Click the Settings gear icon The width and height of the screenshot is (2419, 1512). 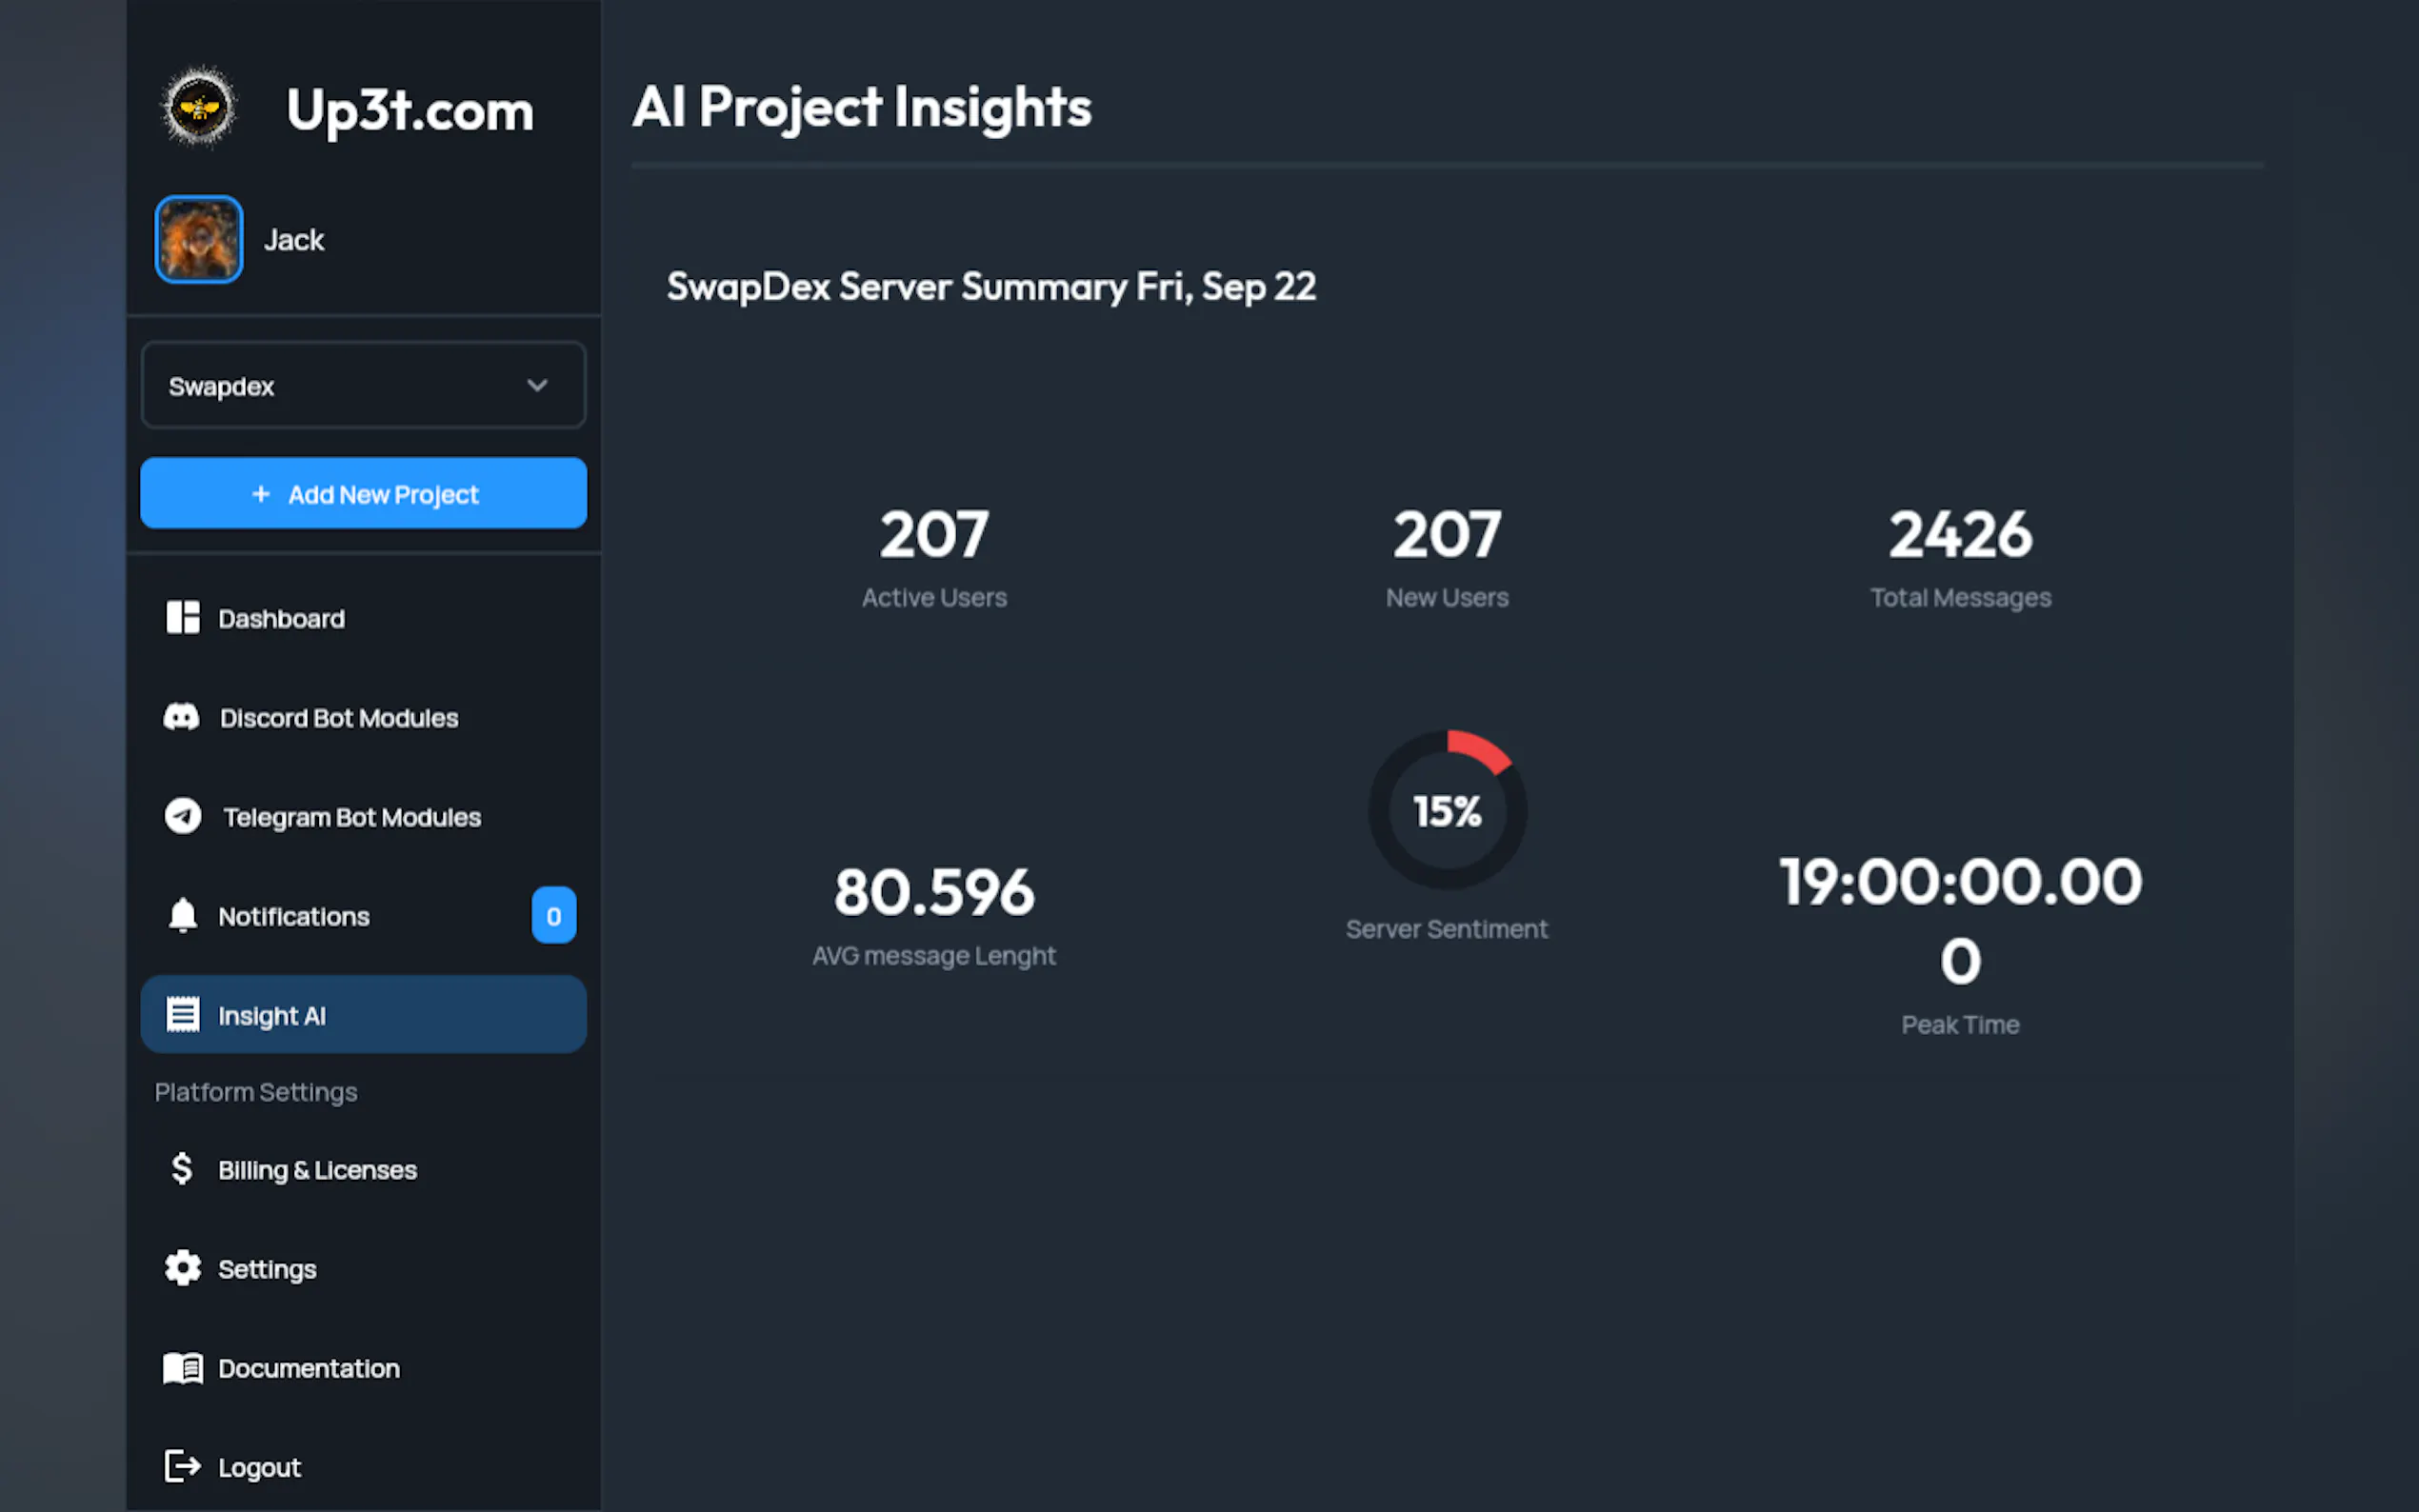(x=182, y=1268)
